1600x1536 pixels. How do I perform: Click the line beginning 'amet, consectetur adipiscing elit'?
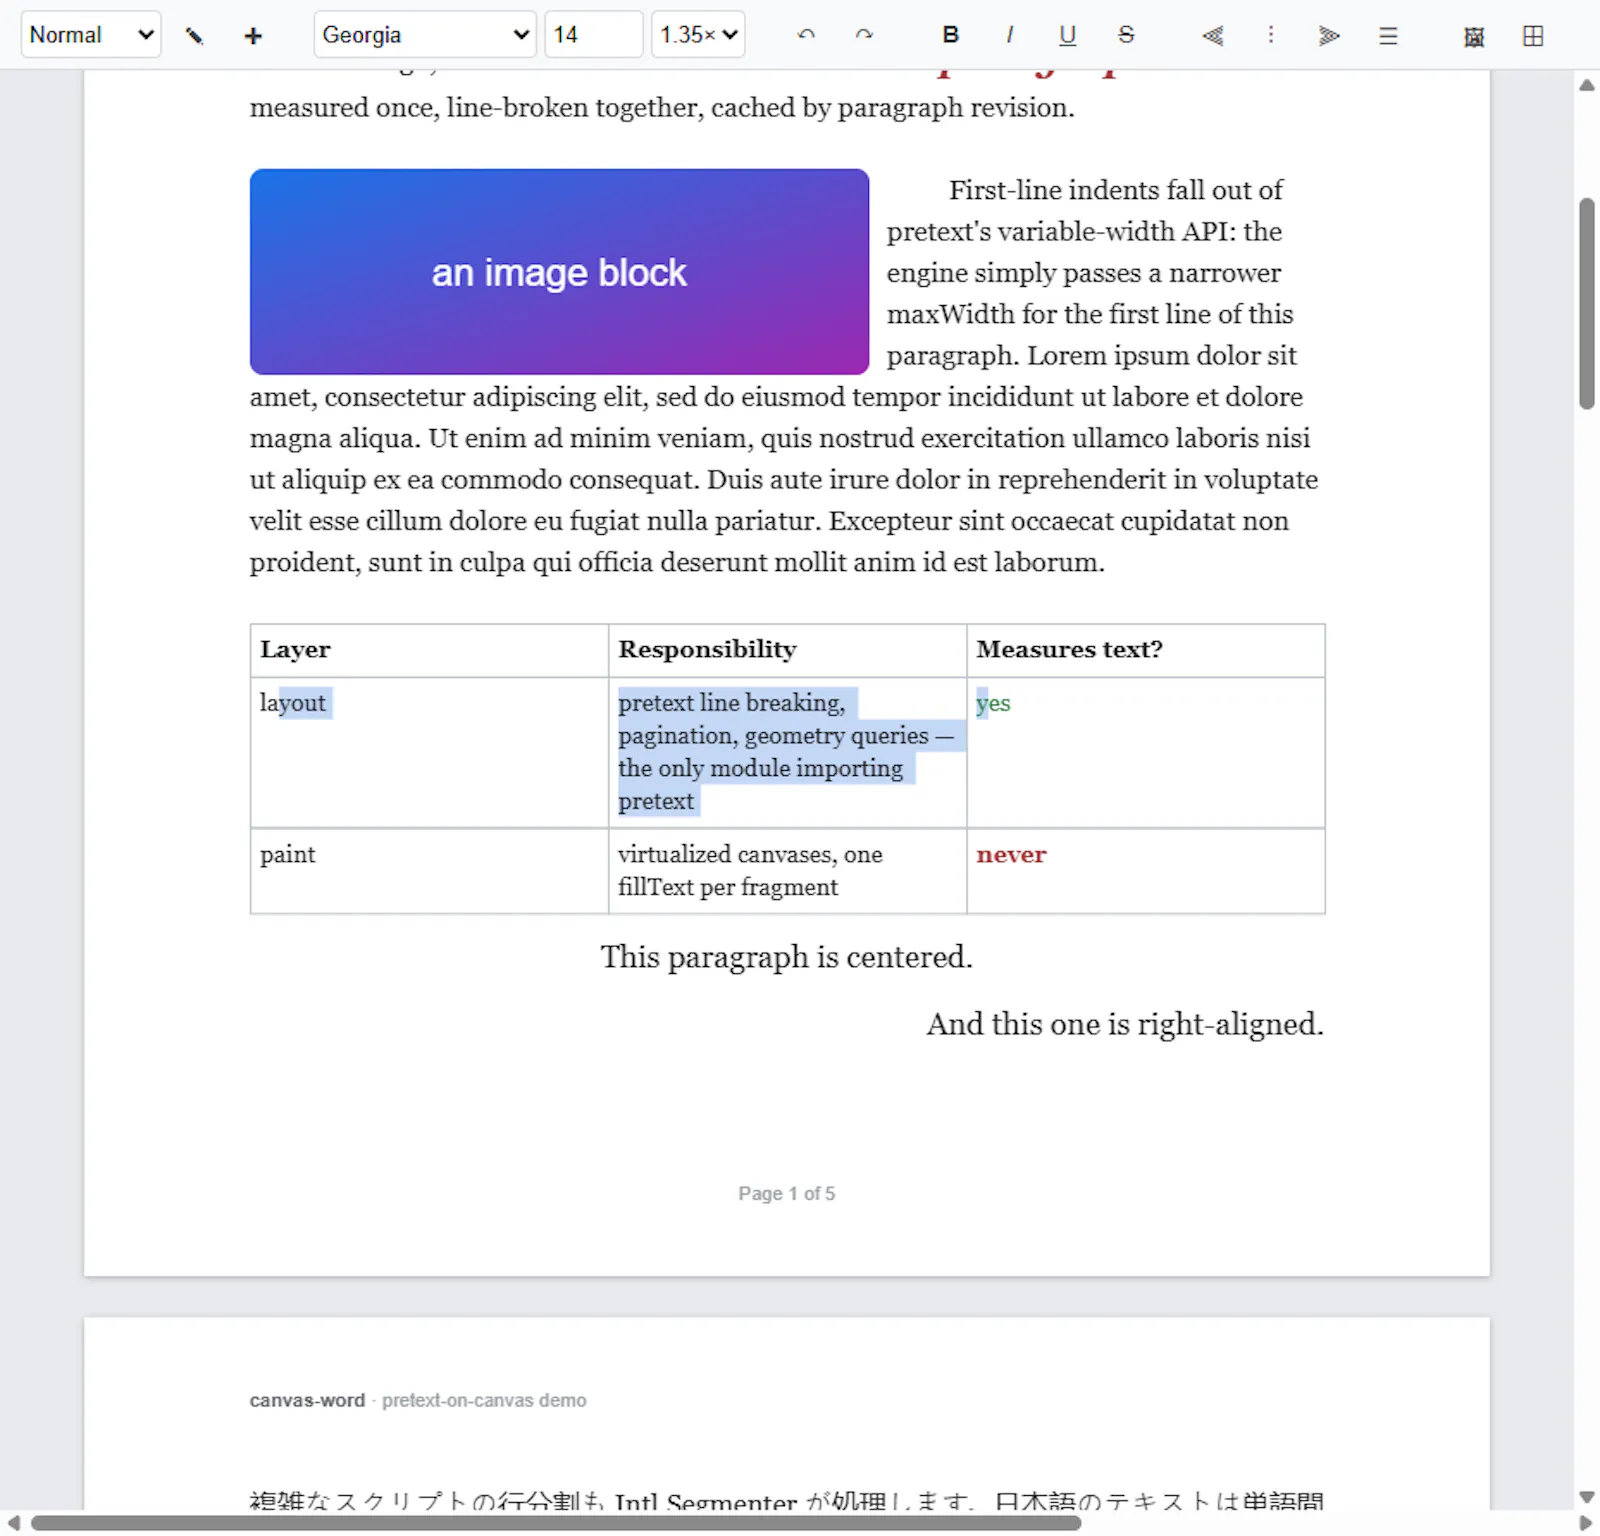(776, 397)
